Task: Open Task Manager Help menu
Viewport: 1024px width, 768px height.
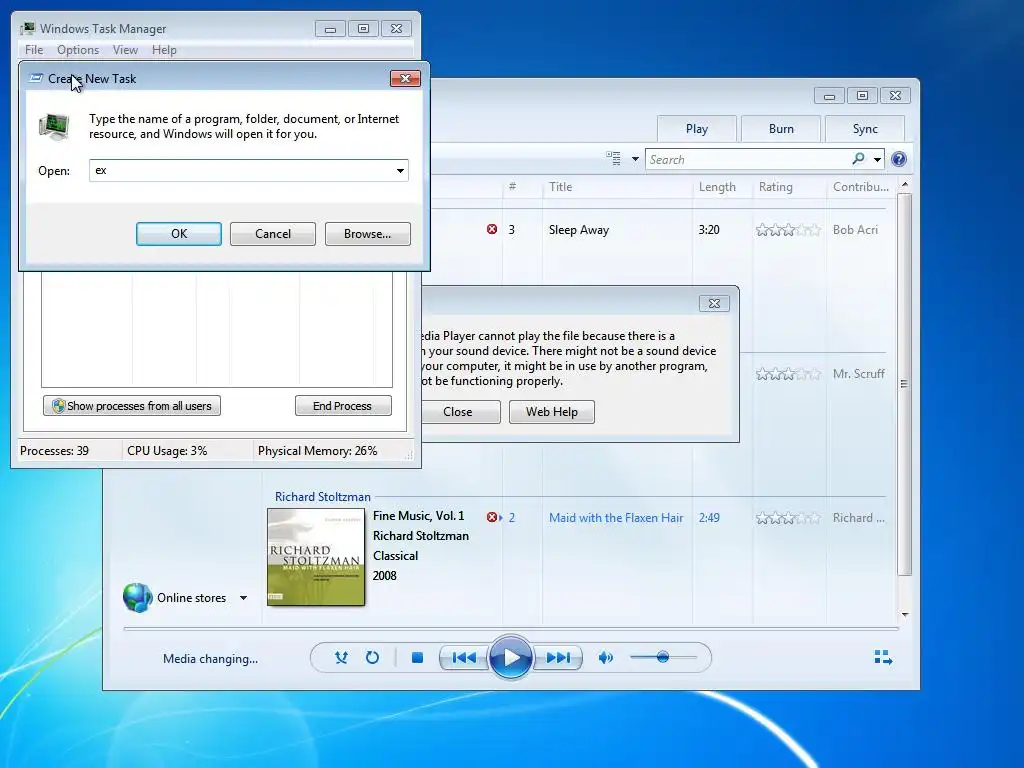Action: pos(164,50)
